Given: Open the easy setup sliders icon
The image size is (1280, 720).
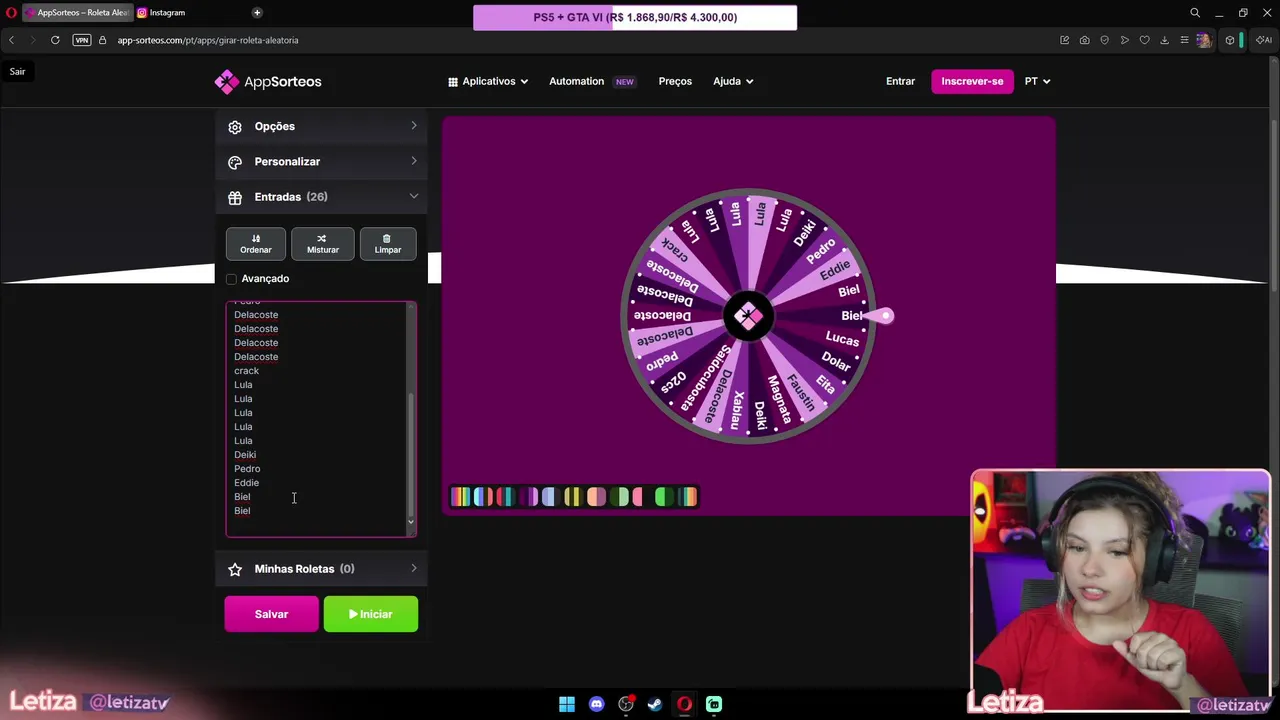Looking at the screenshot, I should tap(1184, 40).
